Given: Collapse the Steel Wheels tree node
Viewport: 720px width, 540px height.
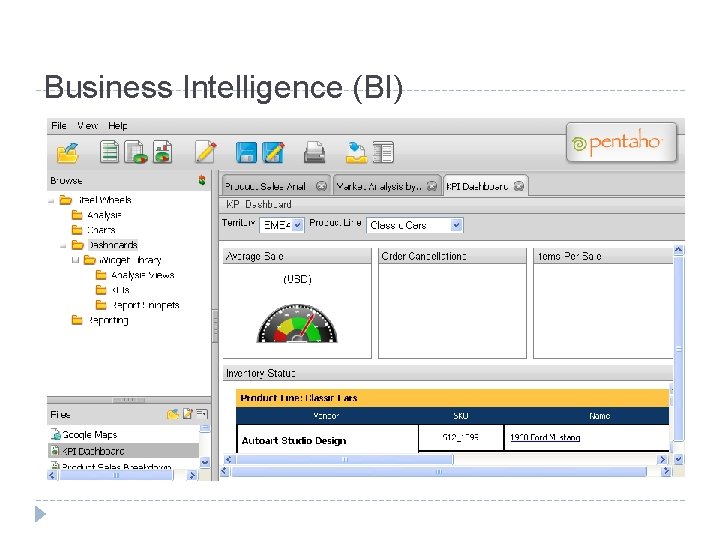Looking at the screenshot, I should click(51, 201).
